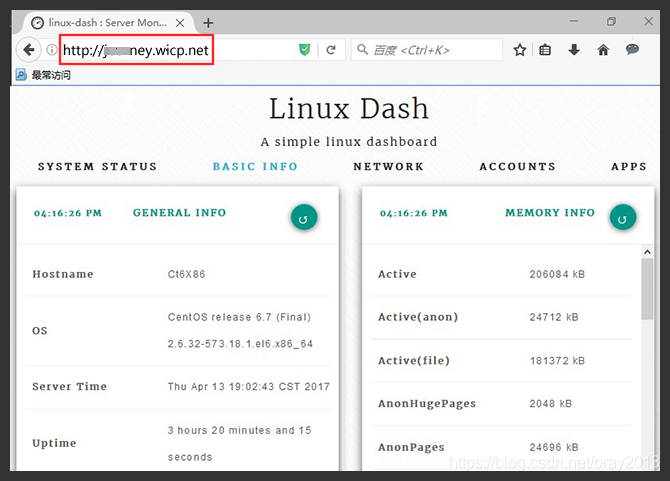The width and height of the screenshot is (670, 481).
Task: Open chat bubble icon in toolbar
Action: [632, 50]
